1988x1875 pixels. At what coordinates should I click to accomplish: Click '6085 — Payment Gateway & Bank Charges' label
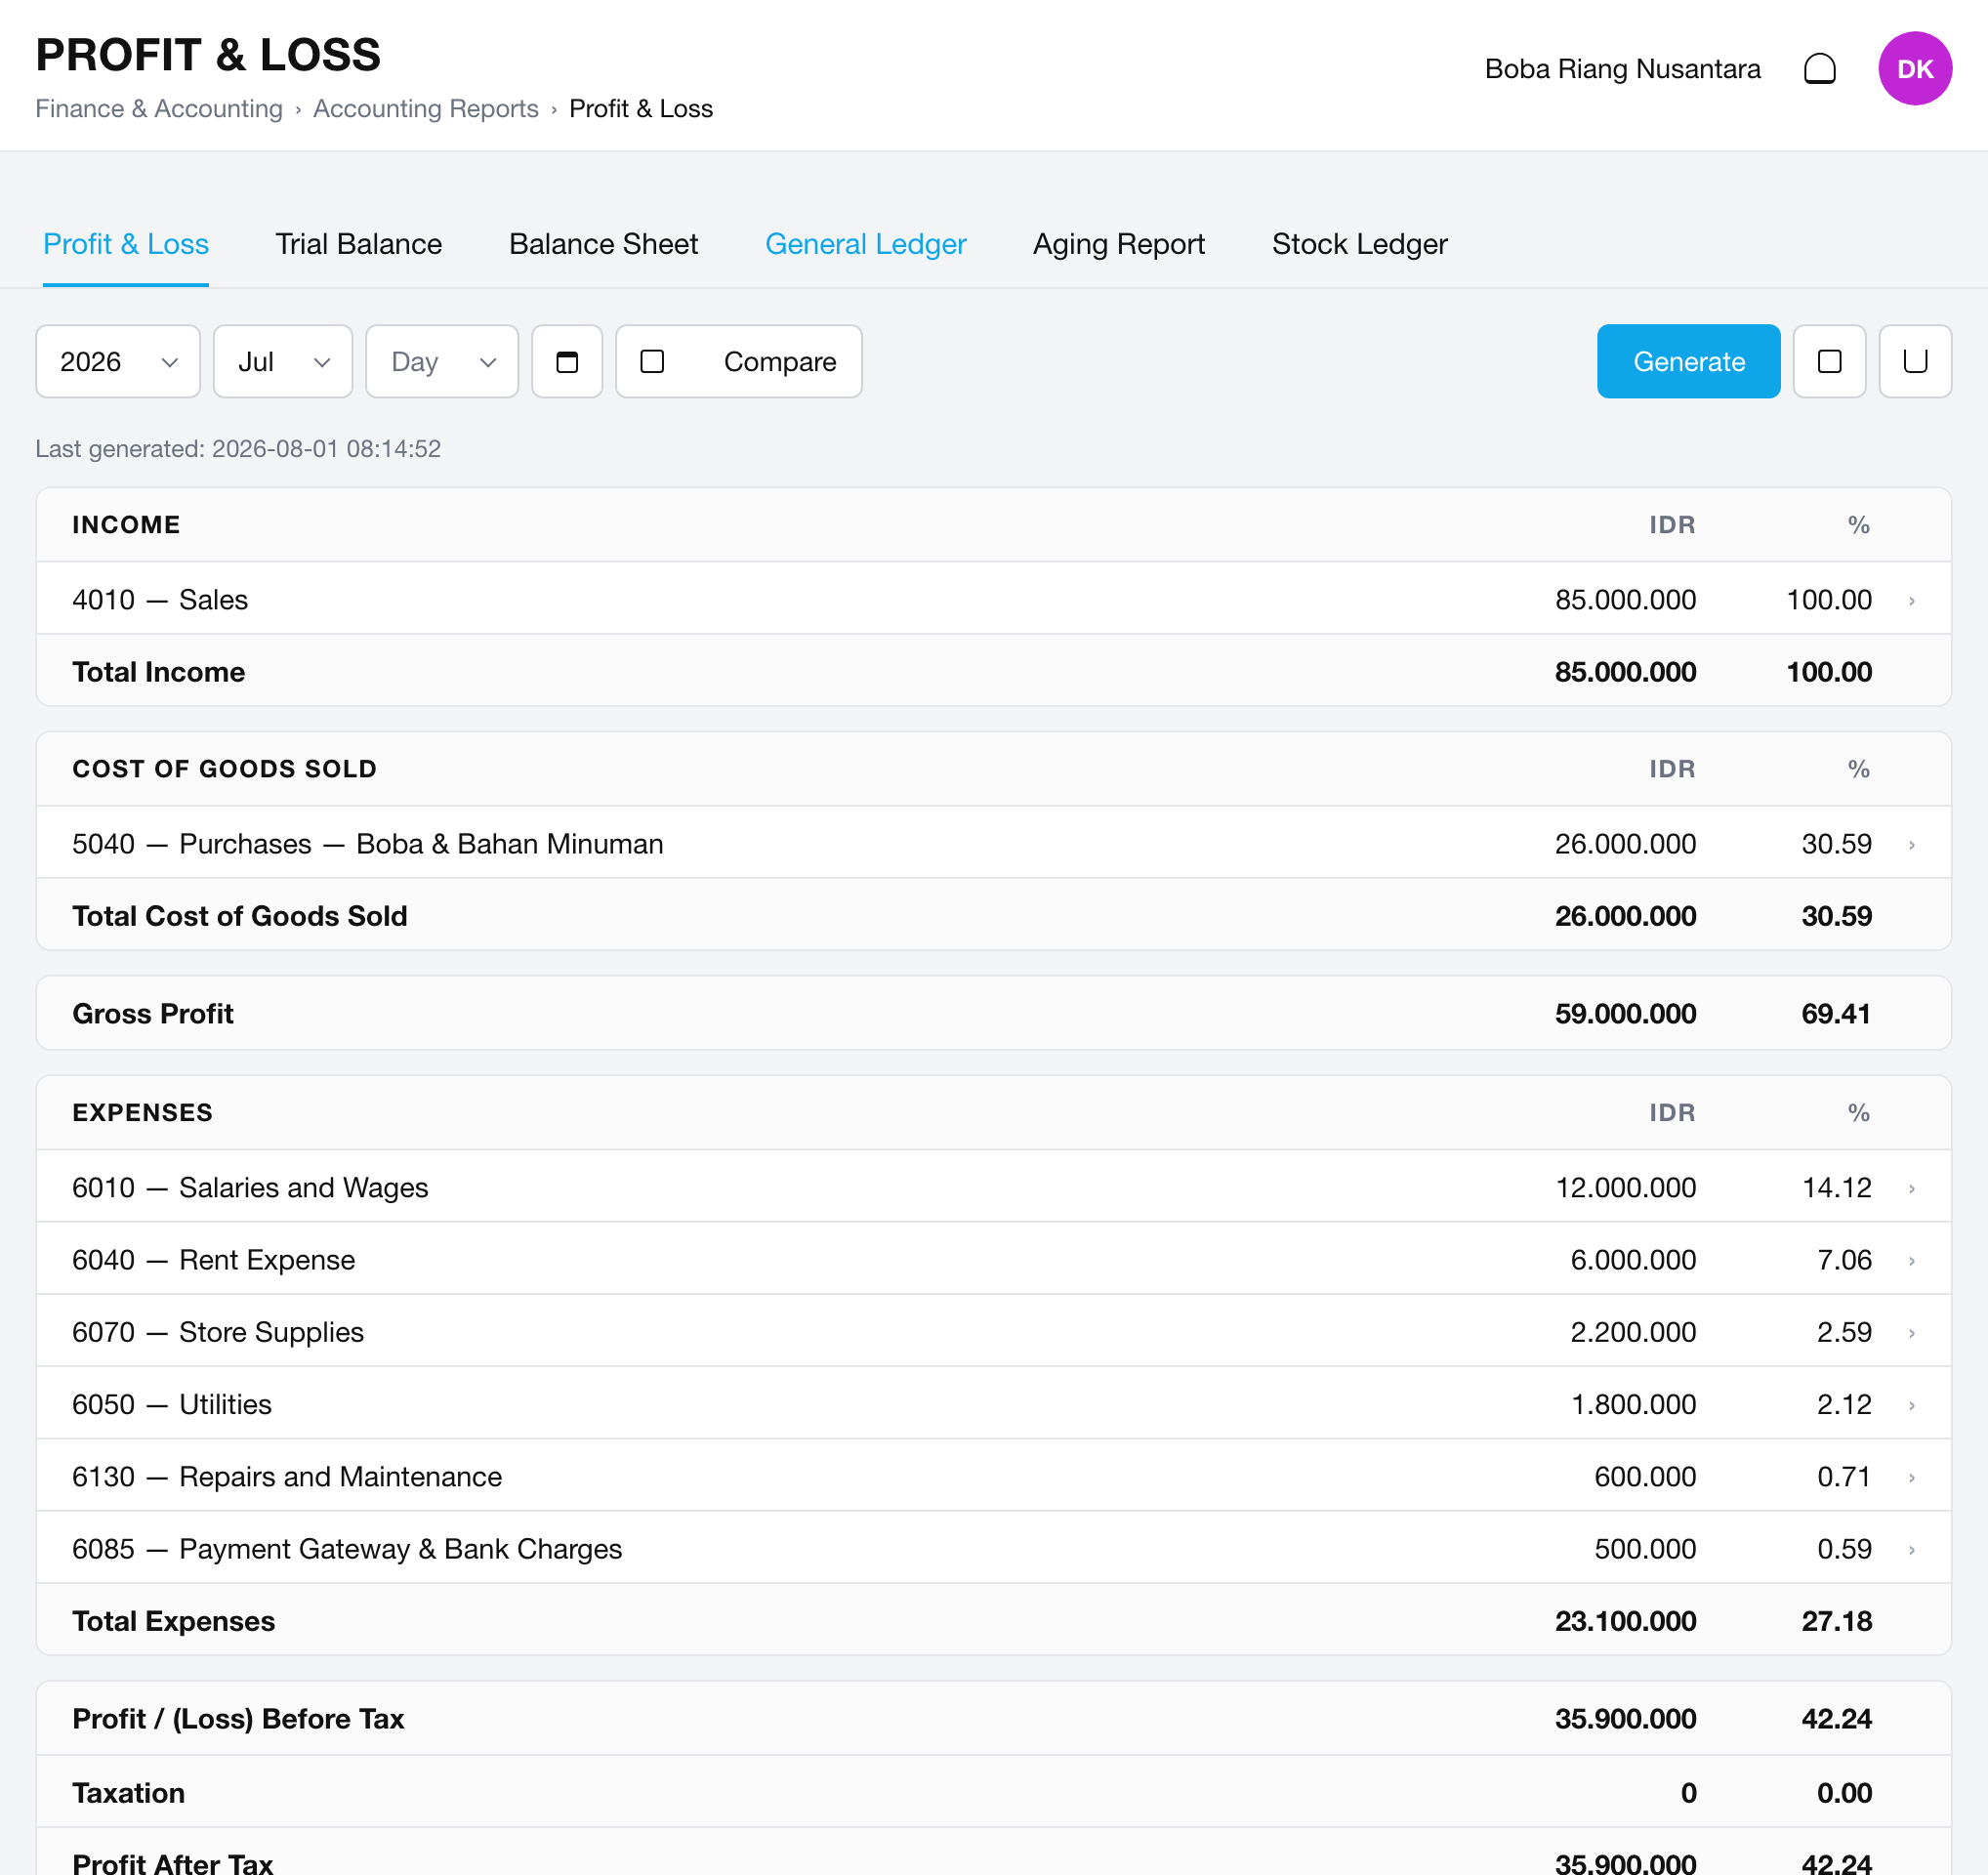point(347,1549)
